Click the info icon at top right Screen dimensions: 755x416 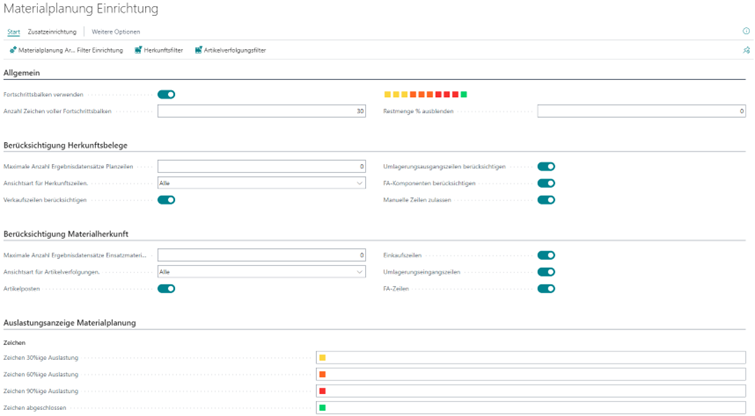[x=746, y=31]
